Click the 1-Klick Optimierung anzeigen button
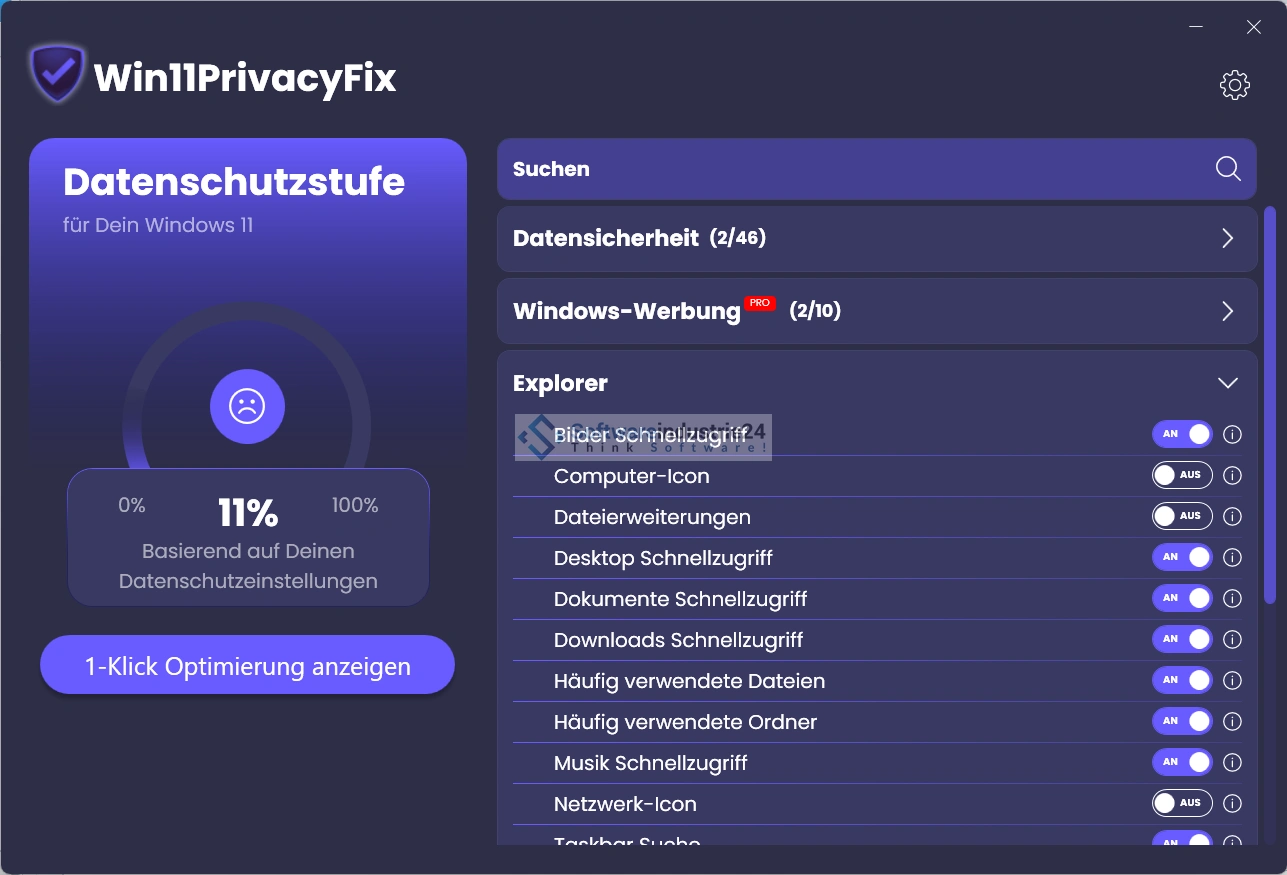 click(x=247, y=666)
